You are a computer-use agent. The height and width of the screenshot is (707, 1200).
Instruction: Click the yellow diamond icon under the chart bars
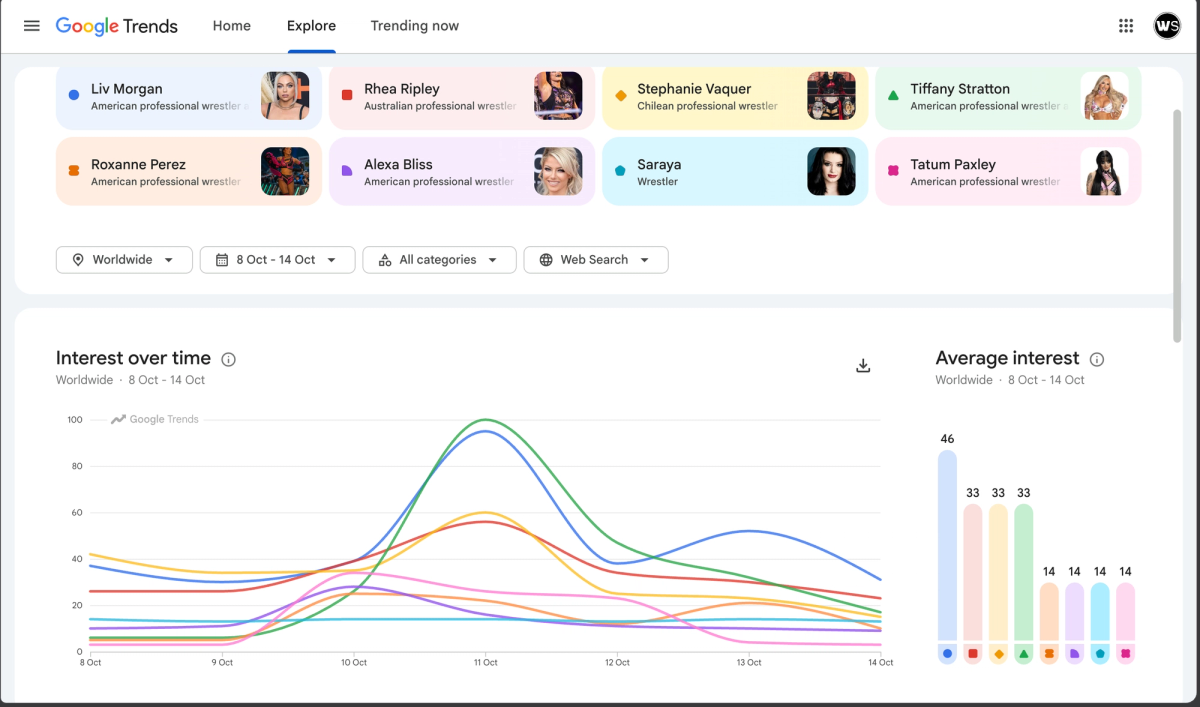click(998, 654)
